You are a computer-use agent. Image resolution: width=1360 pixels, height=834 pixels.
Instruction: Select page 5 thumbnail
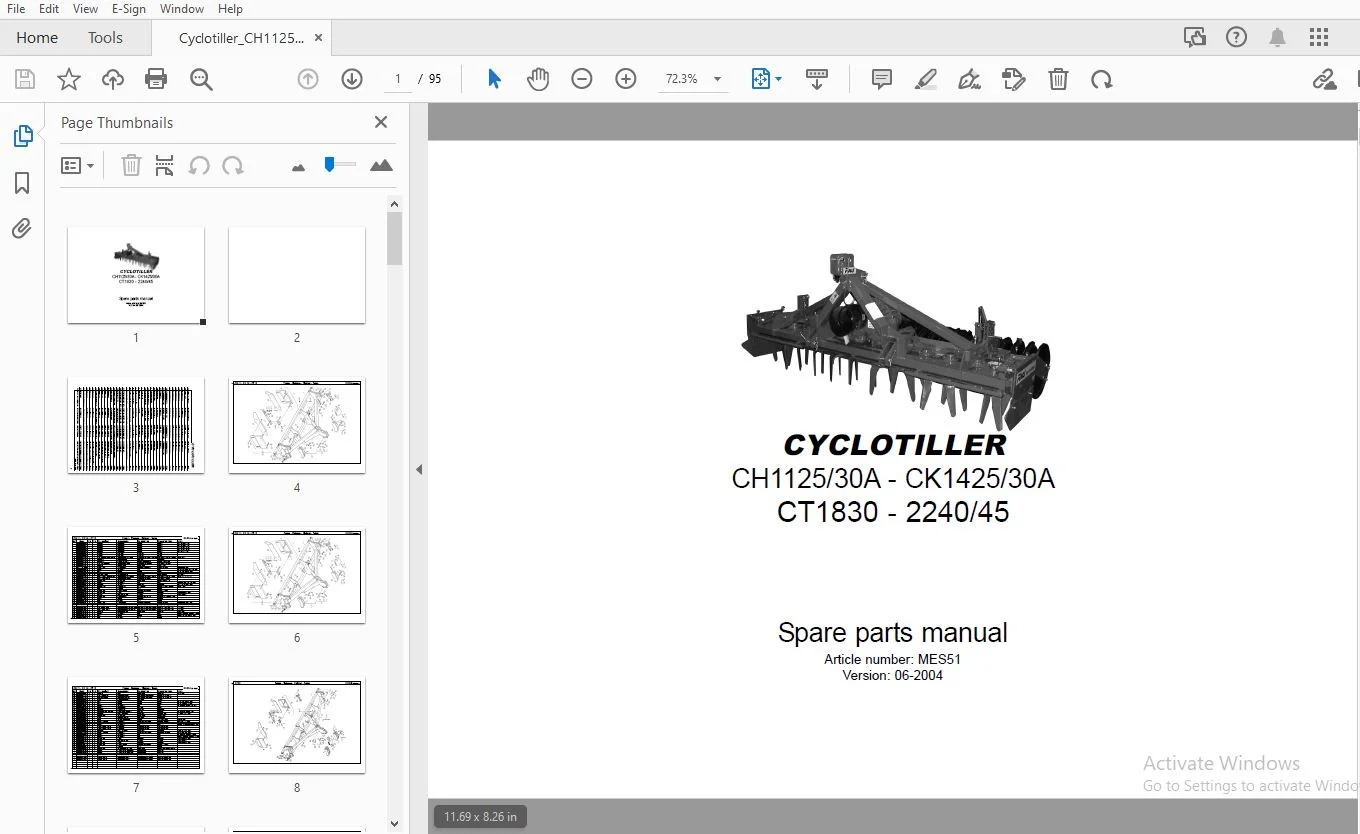pyautogui.click(x=136, y=575)
